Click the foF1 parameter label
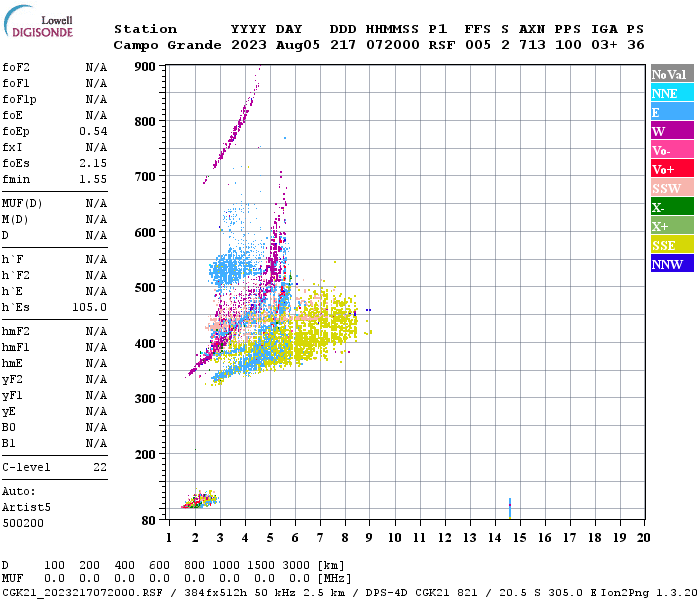The image size is (700, 600). click(16, 83)
